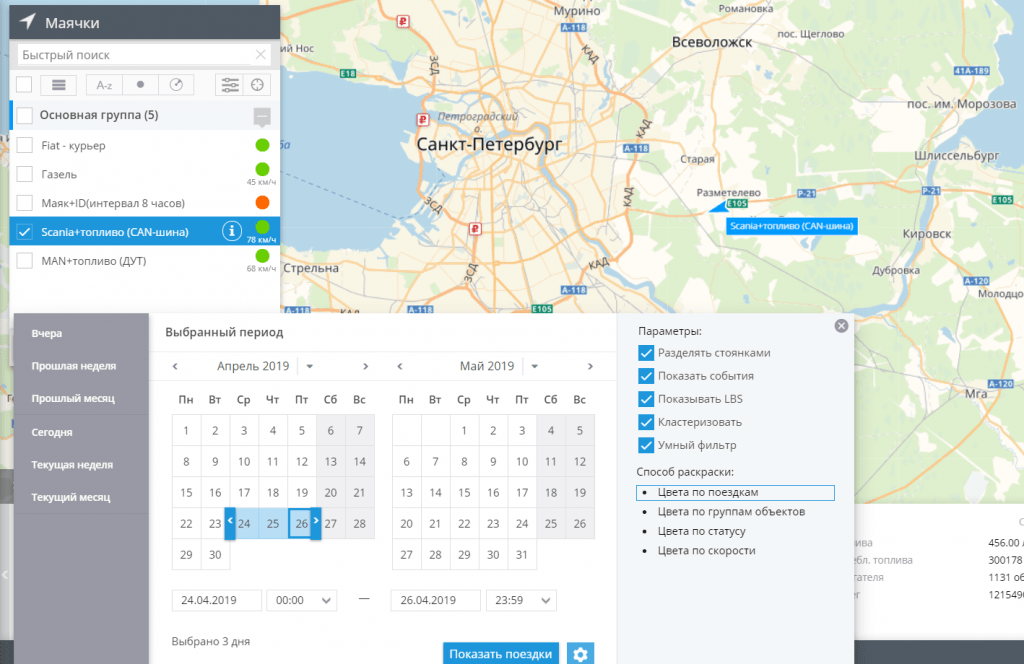The width and height of the screenshot is (1024, 664).
Task: Open the Апрель 2019 month dropdown
Action: [x=310, y=366]
